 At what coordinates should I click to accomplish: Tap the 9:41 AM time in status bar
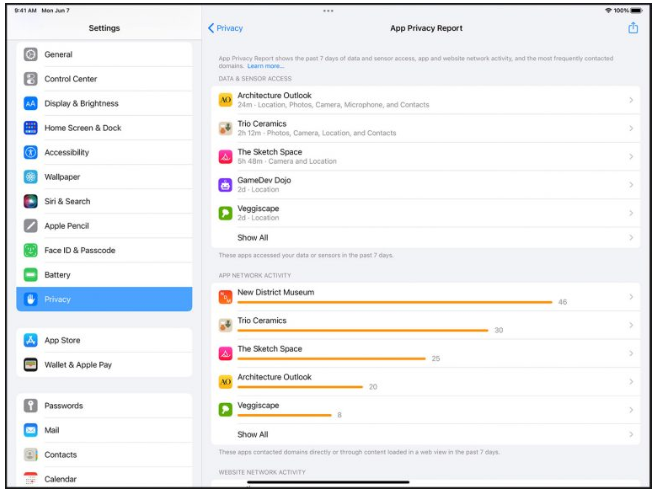(25, 10)
